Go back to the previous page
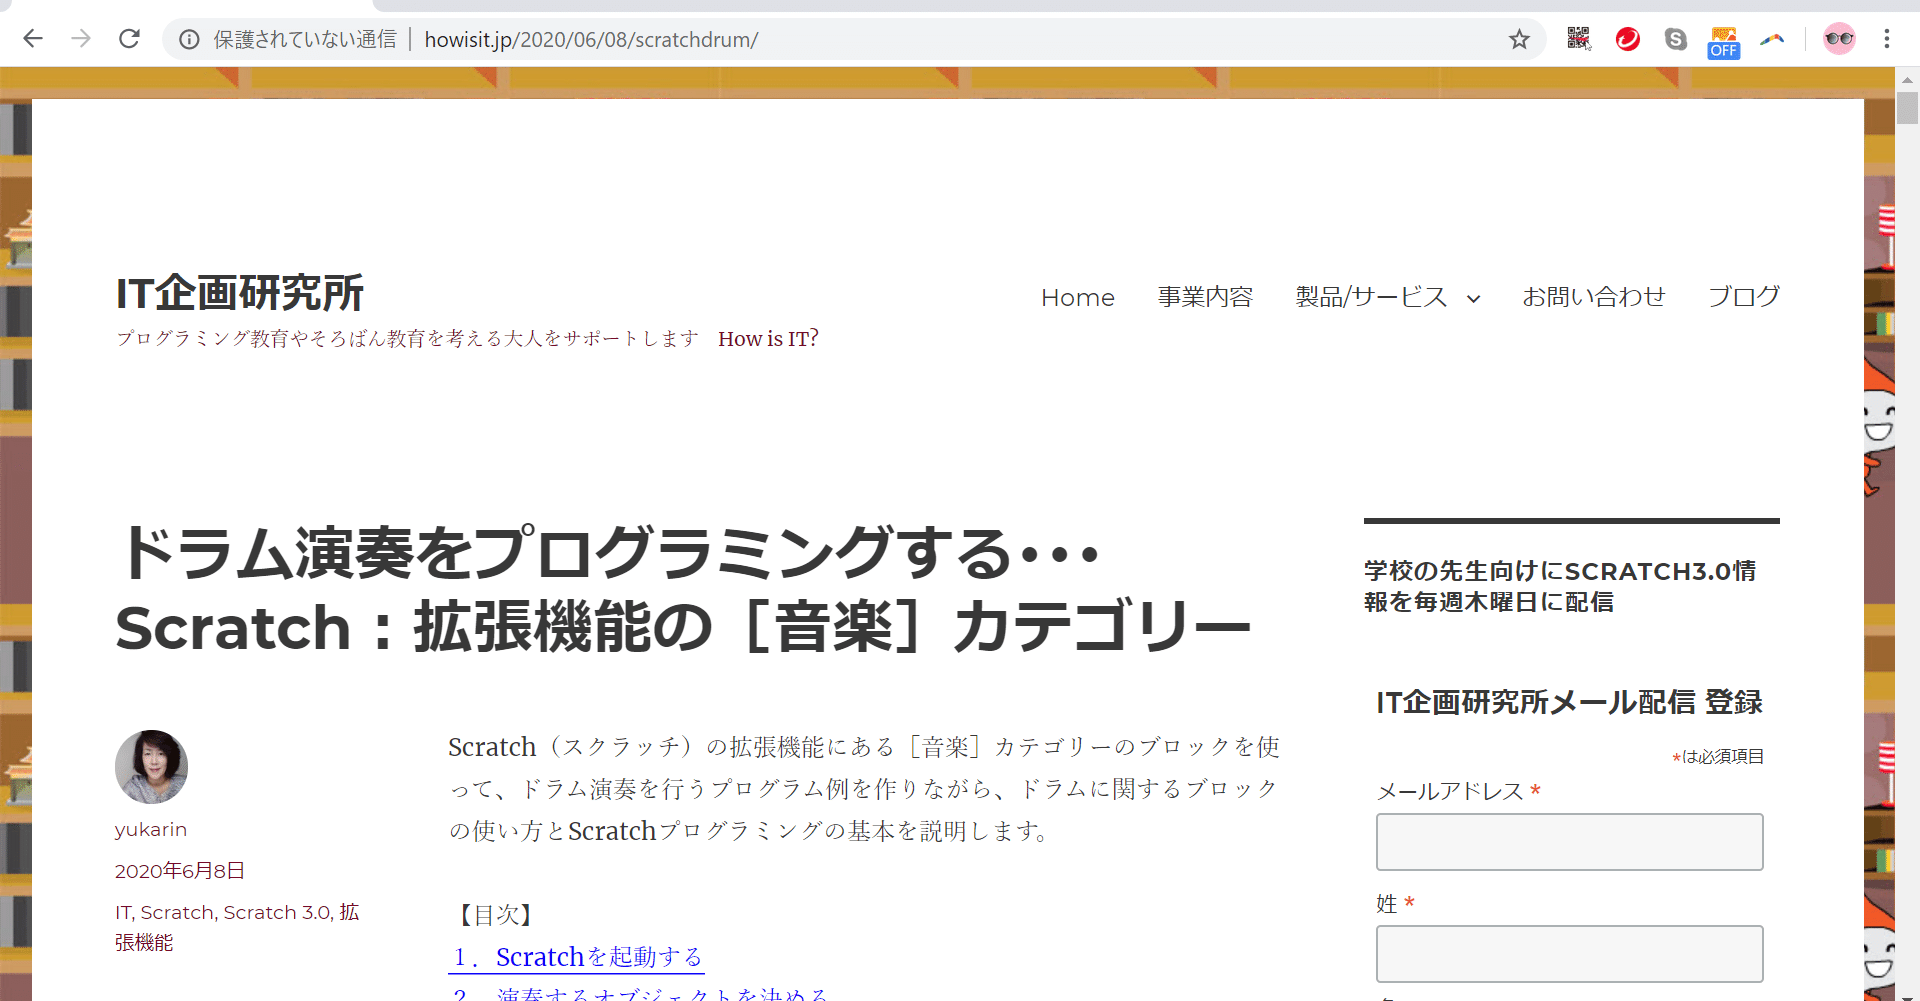1920x1001 pixels. (x=33, y=39)
